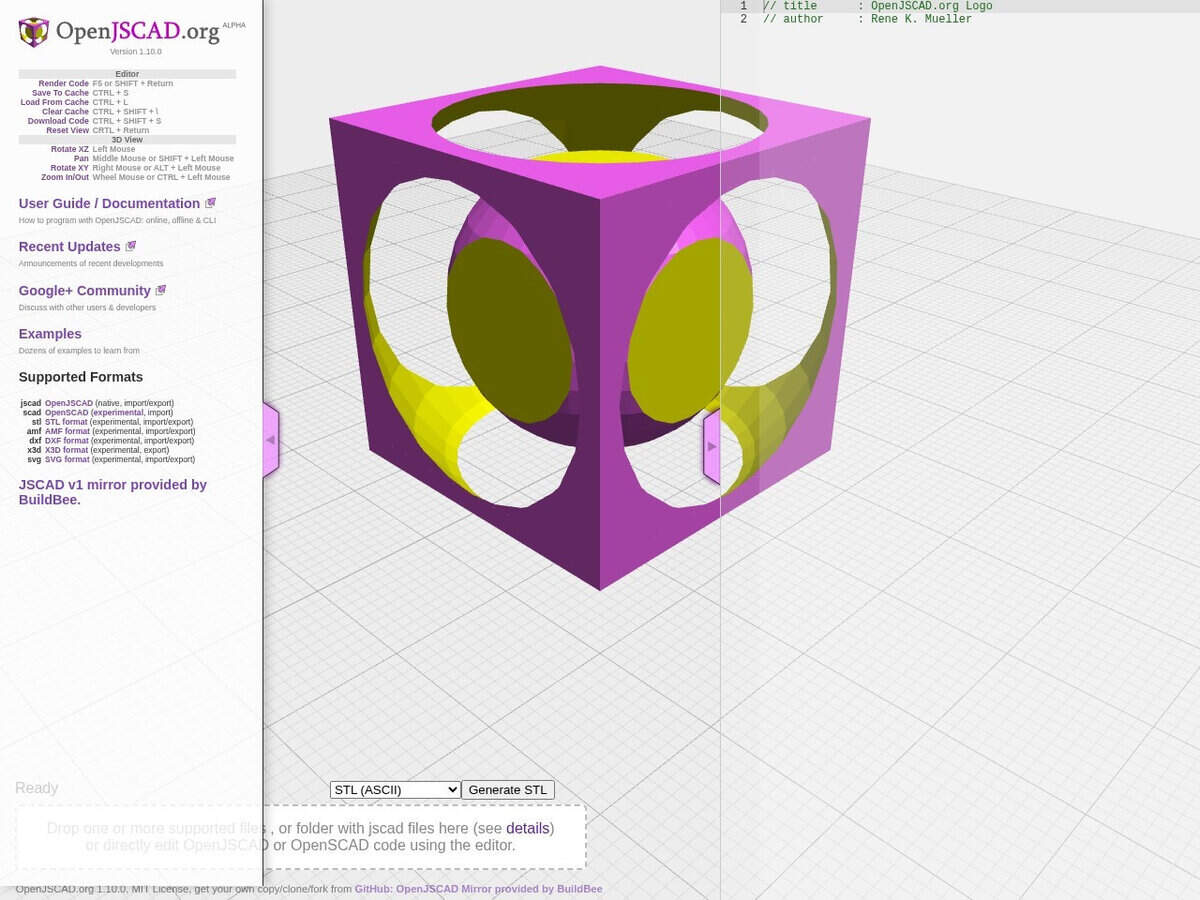The image size is (1200, 900).
Task: Open the GitHub OpenJSCAD Mirror footer link
Action: pos(478,889)
